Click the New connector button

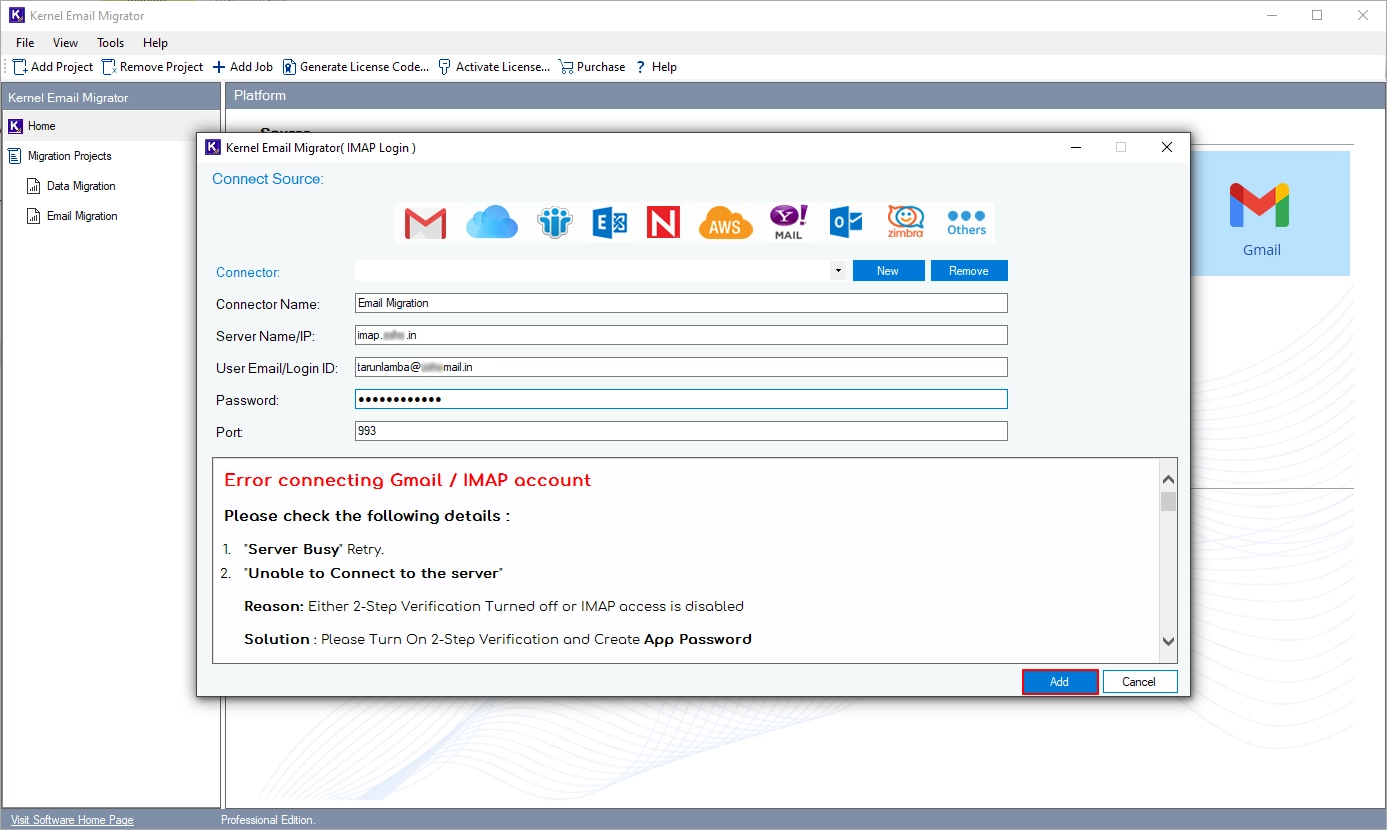pos(888,271)
